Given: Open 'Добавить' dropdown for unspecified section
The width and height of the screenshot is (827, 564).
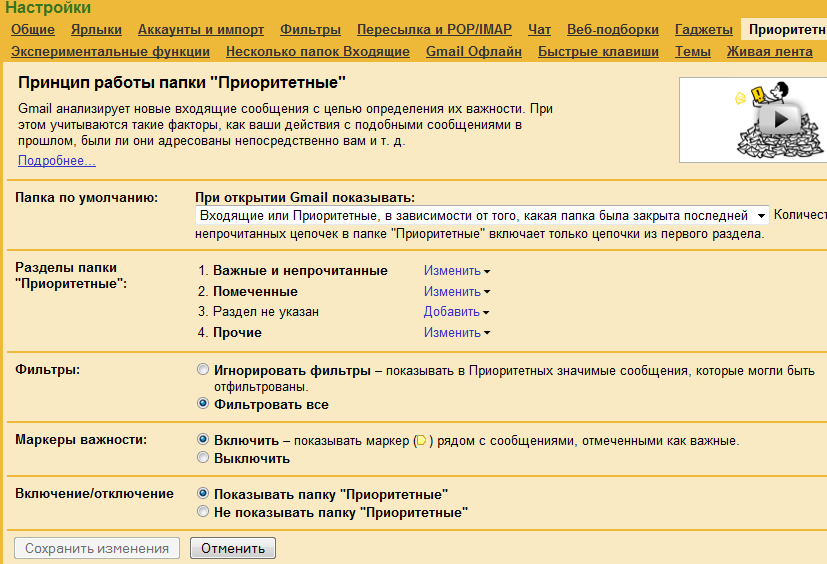Looking at the screenshot, I should point(457,312).
